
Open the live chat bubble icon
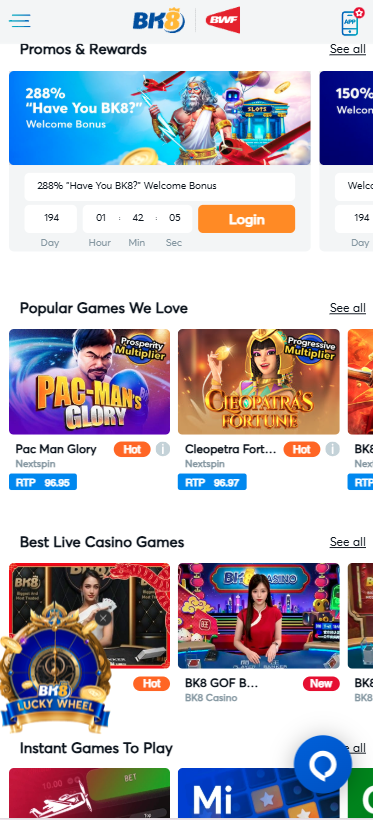pyautogui.click(x=323, y=764)
